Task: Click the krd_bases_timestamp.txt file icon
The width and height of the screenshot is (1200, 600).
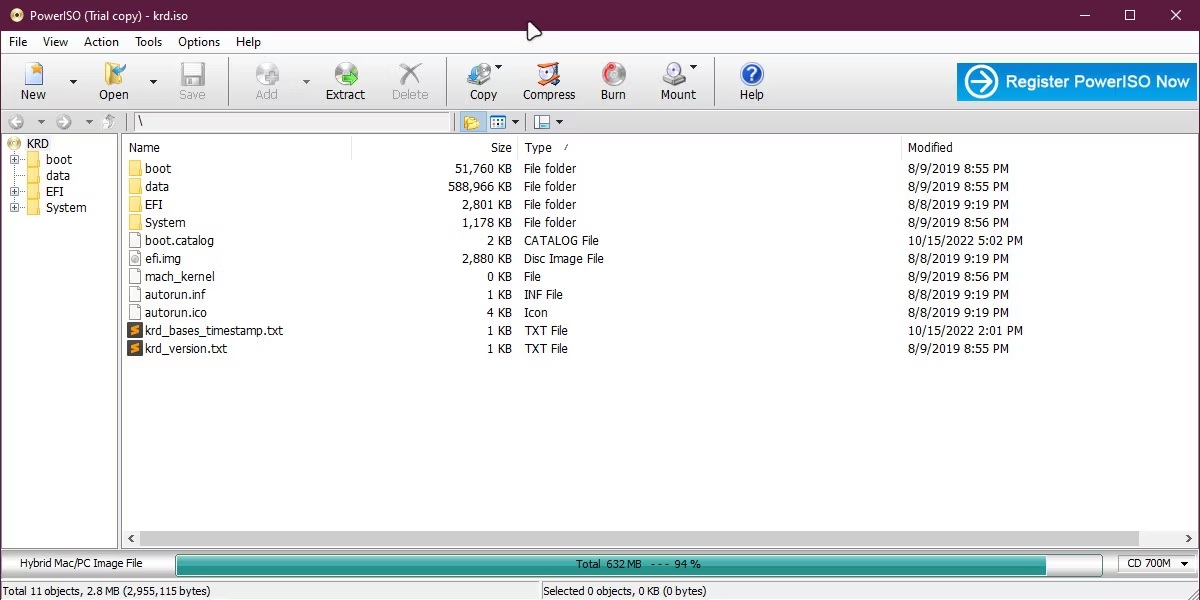Action: click(x=136, y=330)
